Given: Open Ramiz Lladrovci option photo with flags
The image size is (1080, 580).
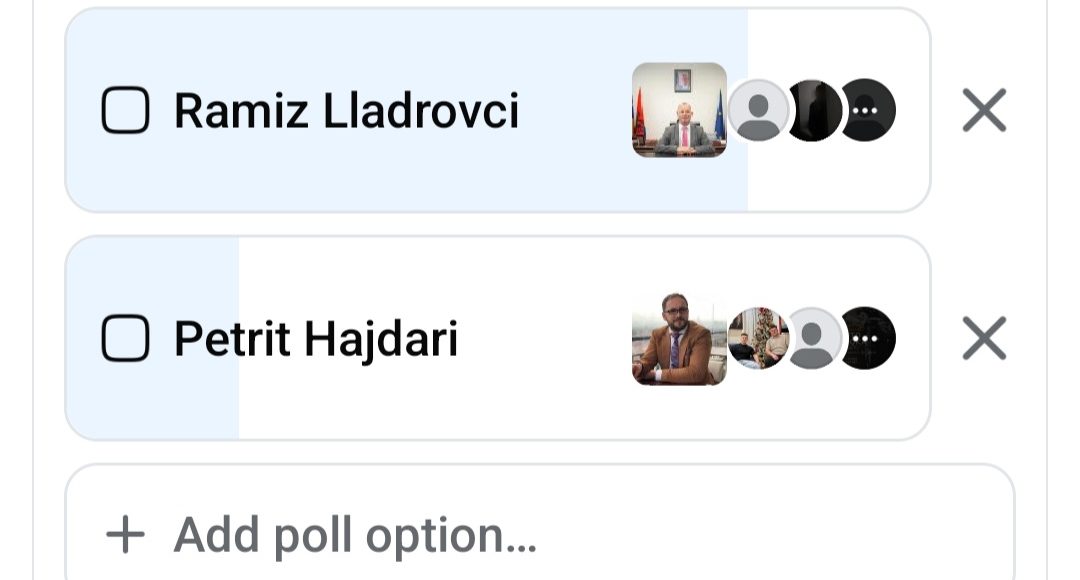Looking at the screenshot, I should point(679,110).
